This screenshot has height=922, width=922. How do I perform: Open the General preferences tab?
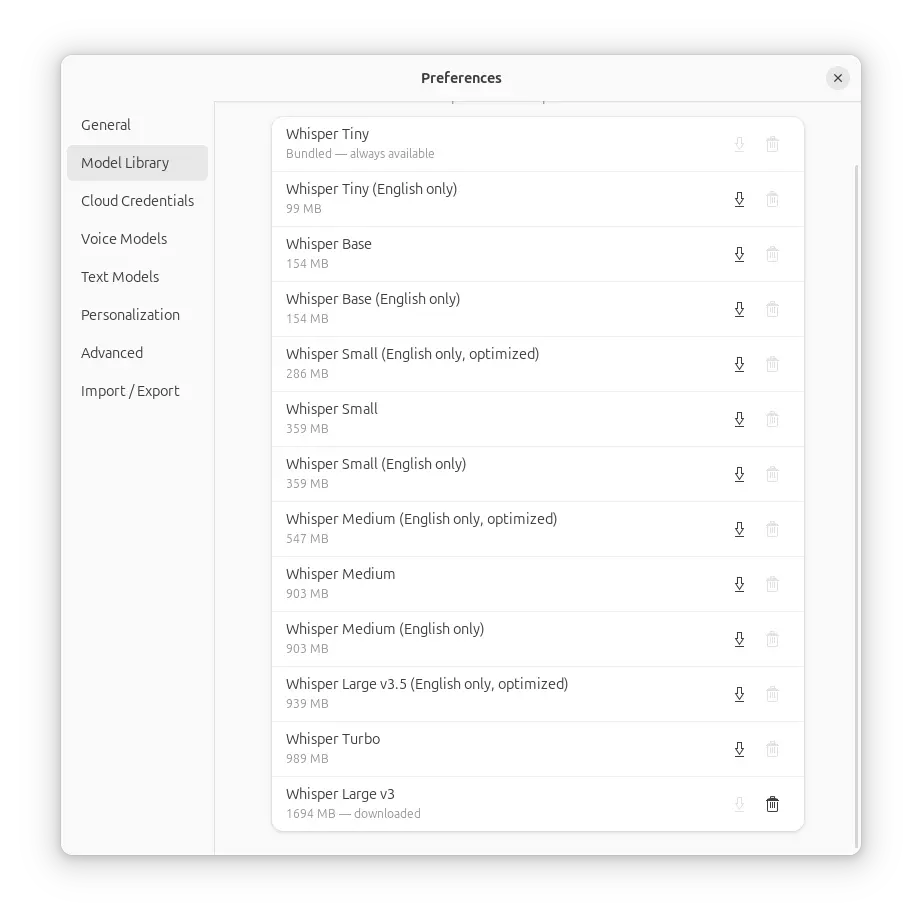(x=106, y=125)
